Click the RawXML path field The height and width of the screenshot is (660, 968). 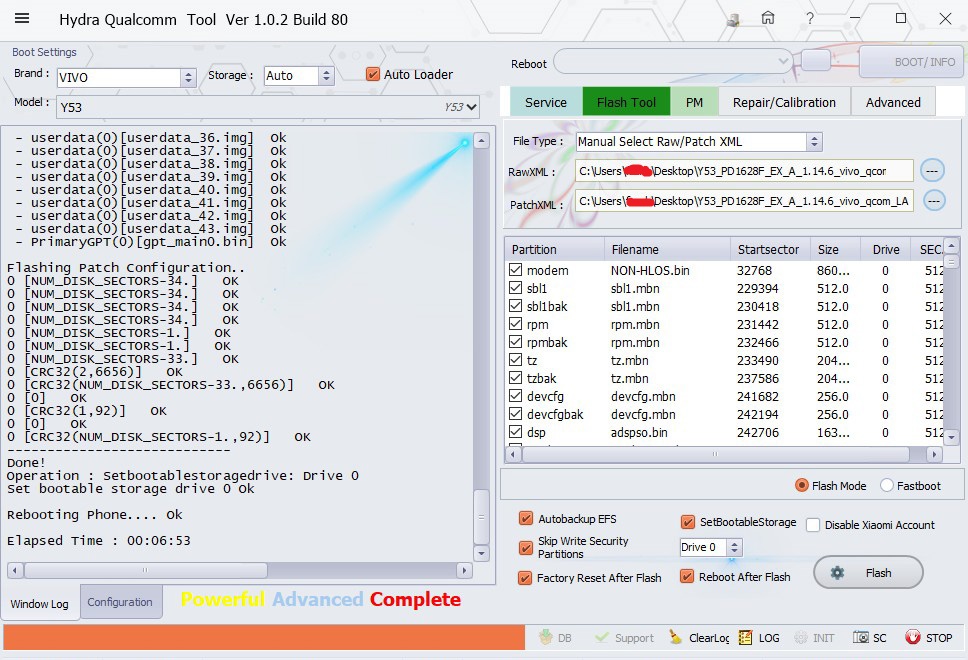click(x=744, y=170)
